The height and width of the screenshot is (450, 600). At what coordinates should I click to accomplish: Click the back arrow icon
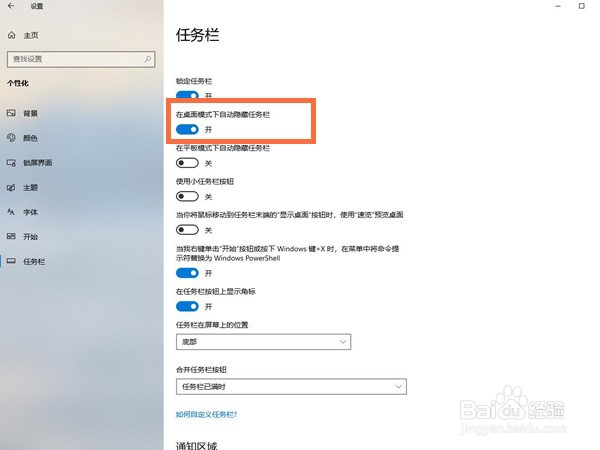11,6
